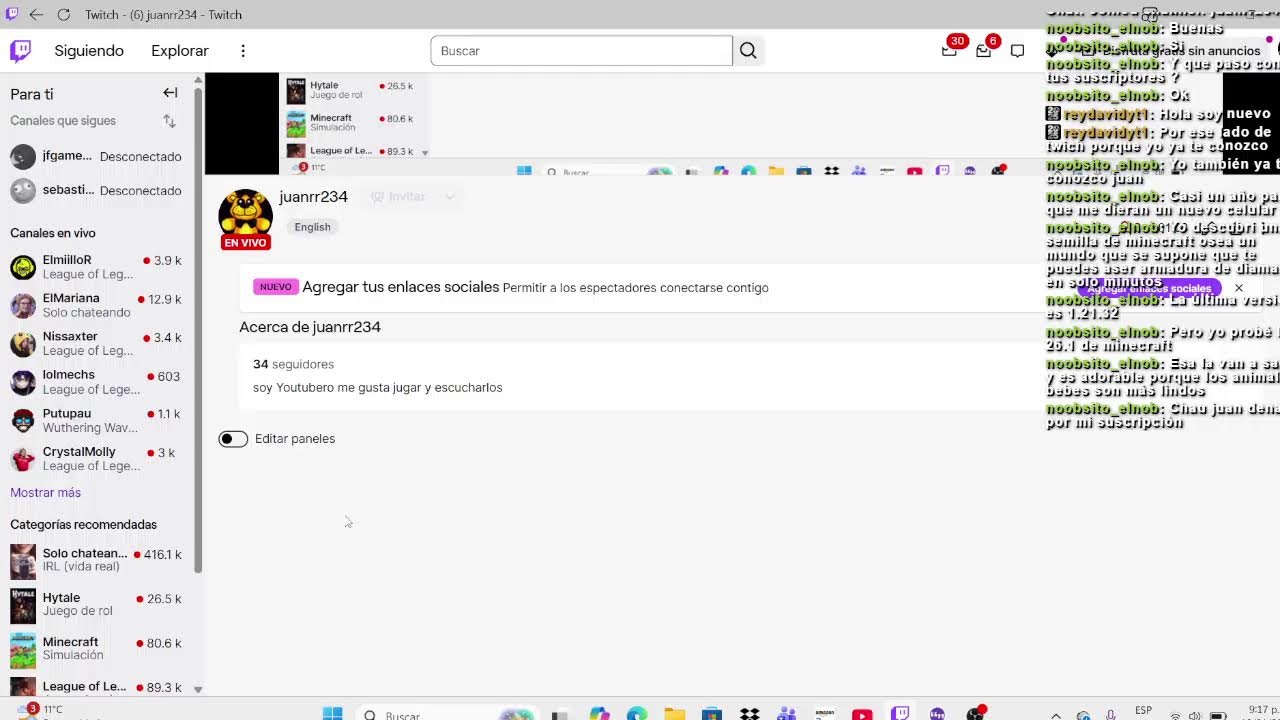
Task: Open Microsoft Store taskbar icon
Action: pyautogui.click(x=712, y=714)
